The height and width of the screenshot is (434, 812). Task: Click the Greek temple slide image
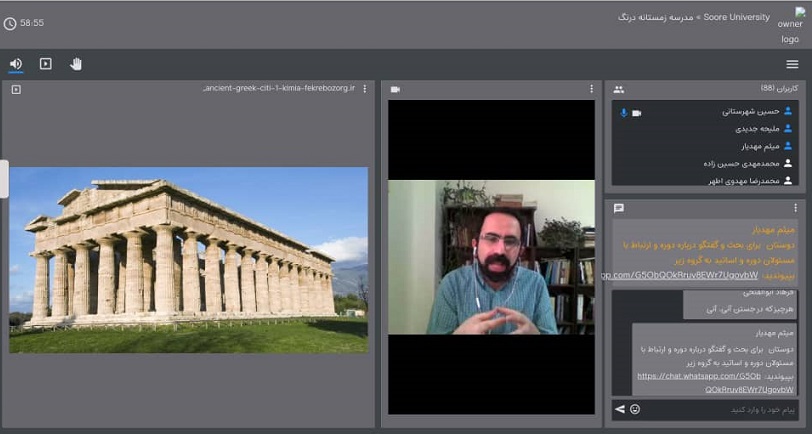[188, 260]
